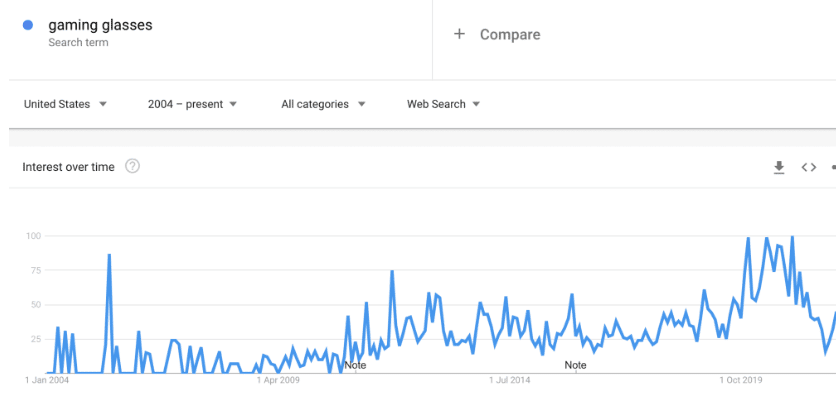Viewport: 836px width, 394px height.
Task: Open the All categories dropdown
Action: 323,104
